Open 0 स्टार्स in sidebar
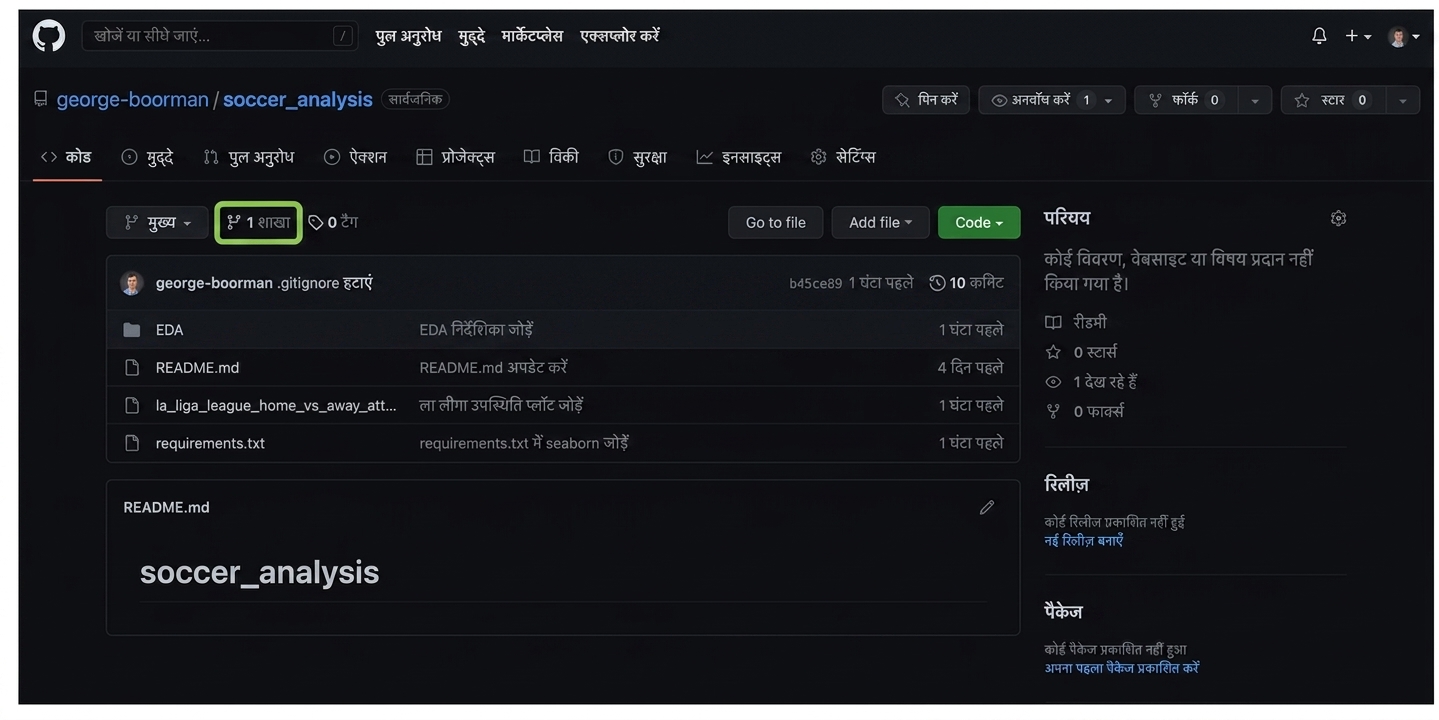 (1081, 352)
